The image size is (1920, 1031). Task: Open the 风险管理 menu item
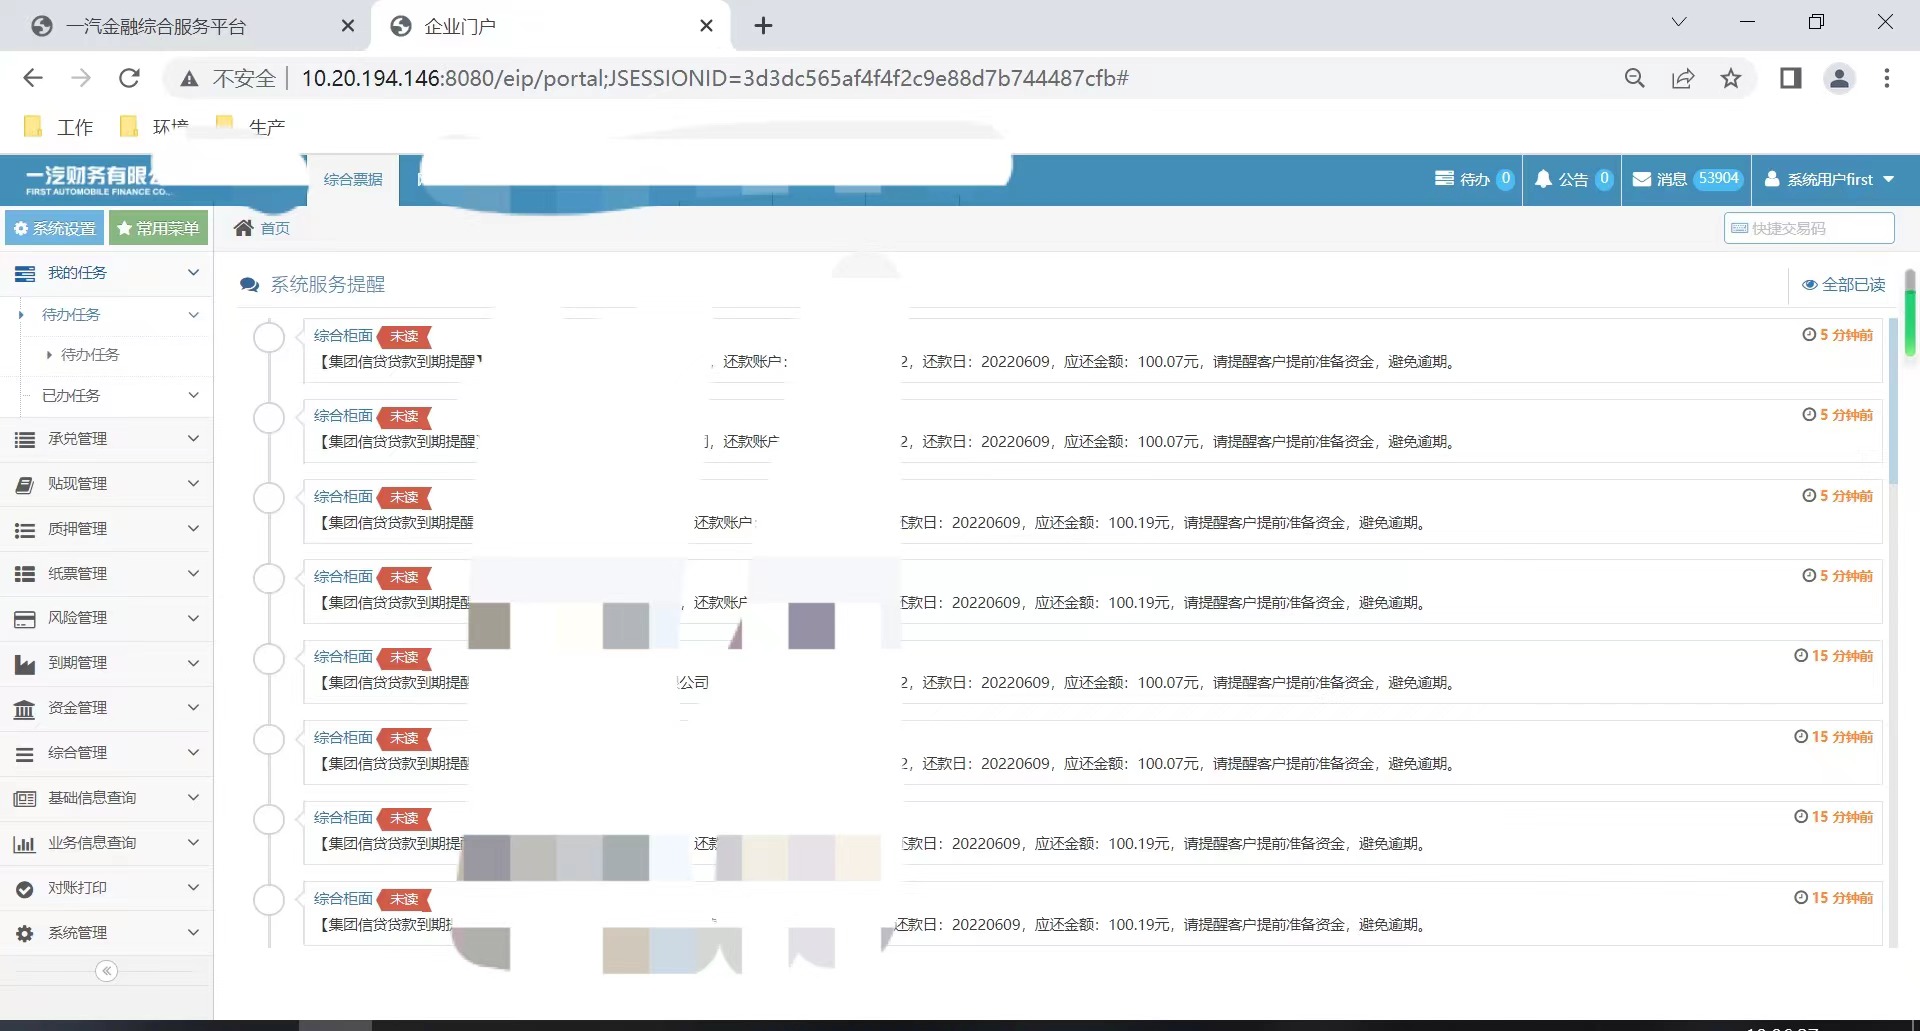pyautogui.click(x=106, y=618)
